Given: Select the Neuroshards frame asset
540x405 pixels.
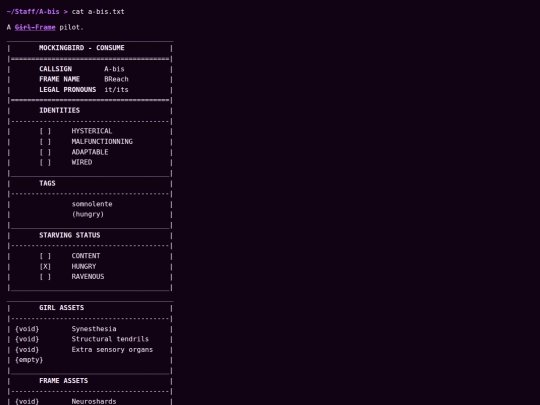Looking at the screenshot, I should point(94,402).
